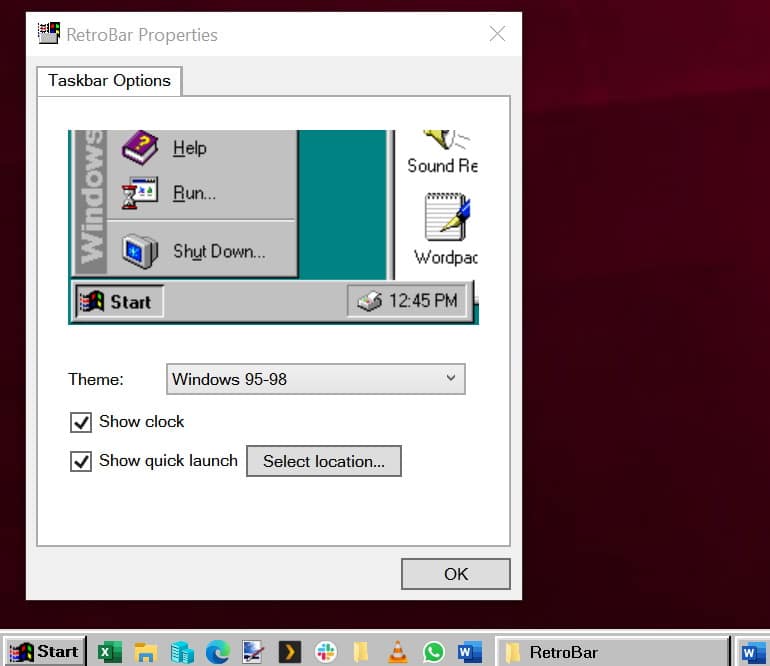Open WhatsApp from the quick launch bar
Screen dimensions: 770x666
[433, 652]
